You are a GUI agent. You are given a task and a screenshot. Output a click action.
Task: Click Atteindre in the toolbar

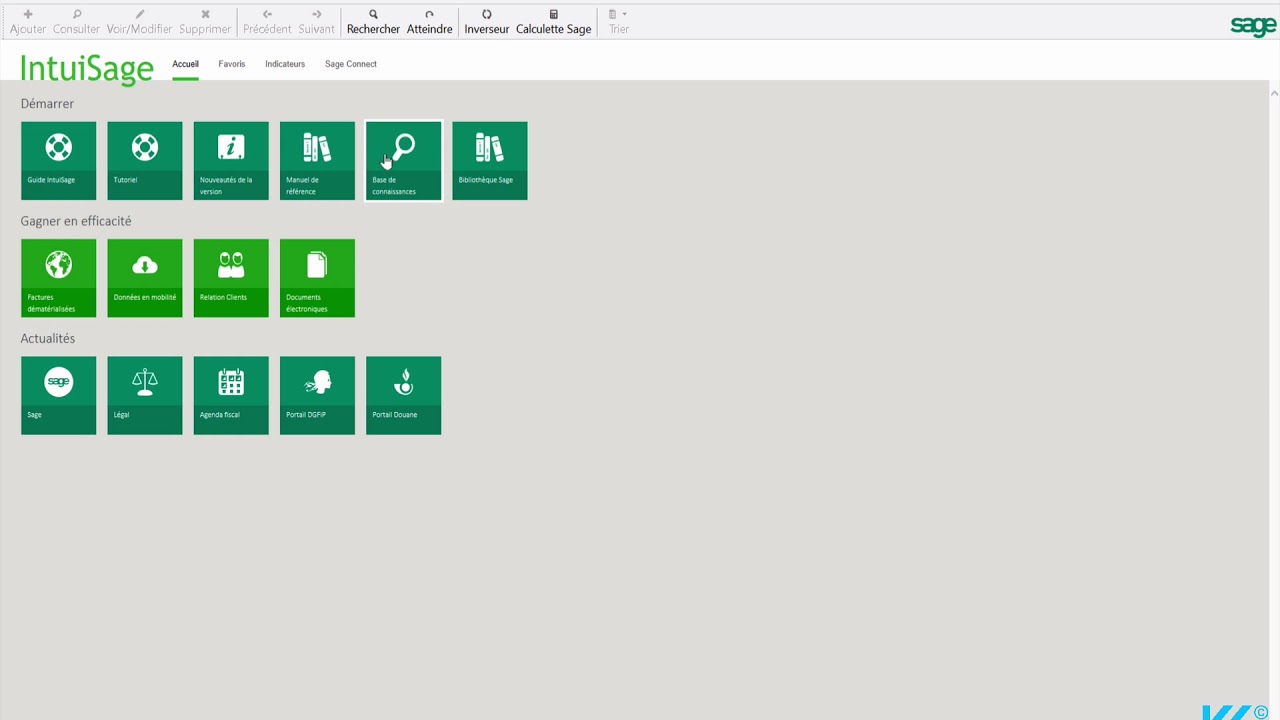(430, 22)
